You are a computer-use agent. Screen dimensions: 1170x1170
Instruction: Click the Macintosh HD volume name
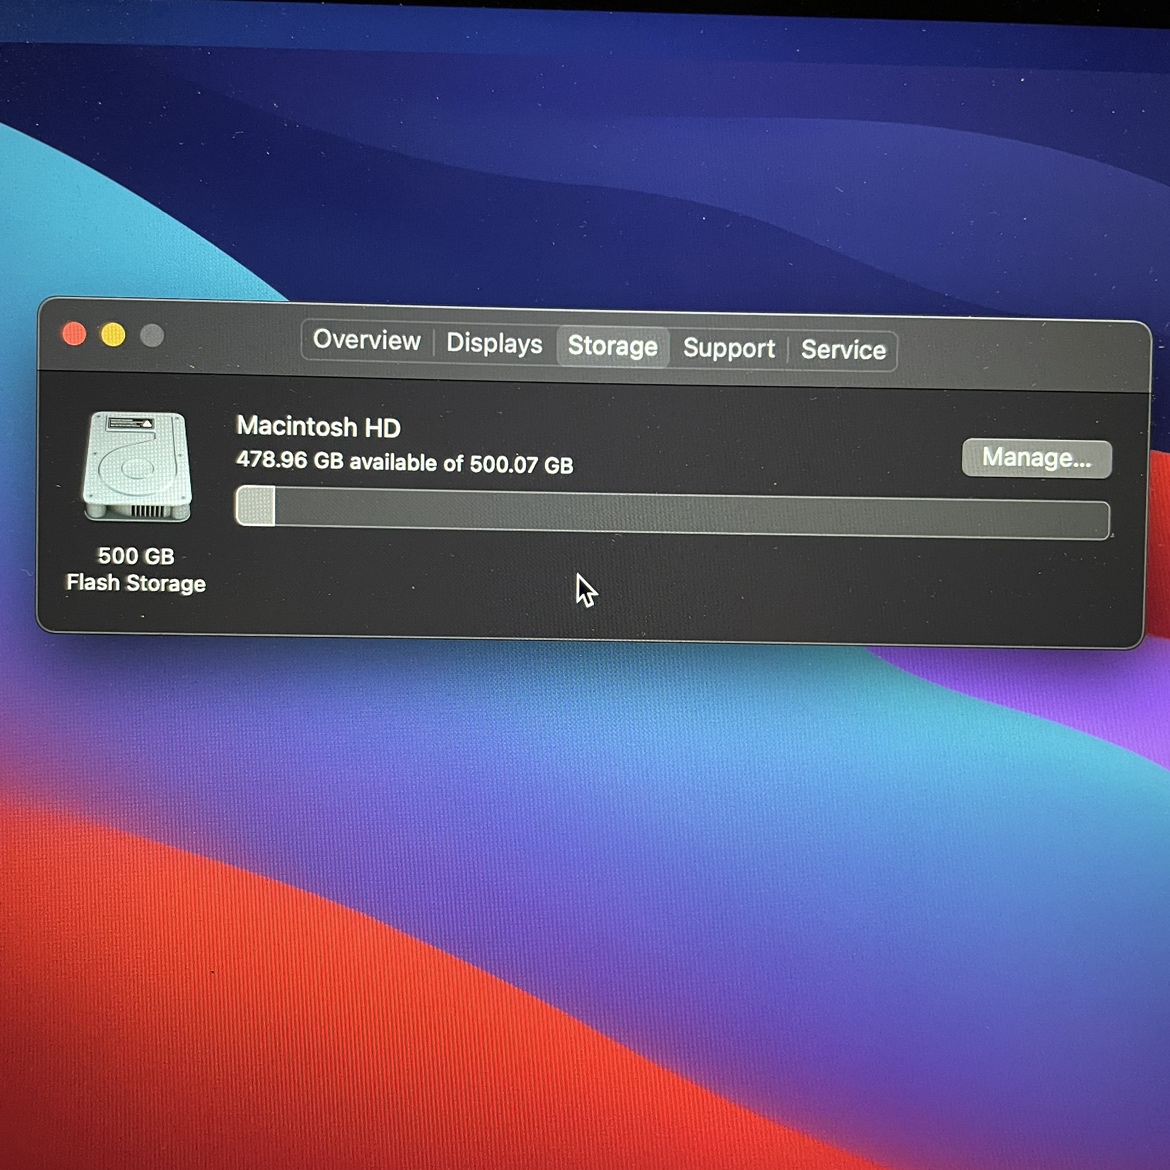click(318, 427)
